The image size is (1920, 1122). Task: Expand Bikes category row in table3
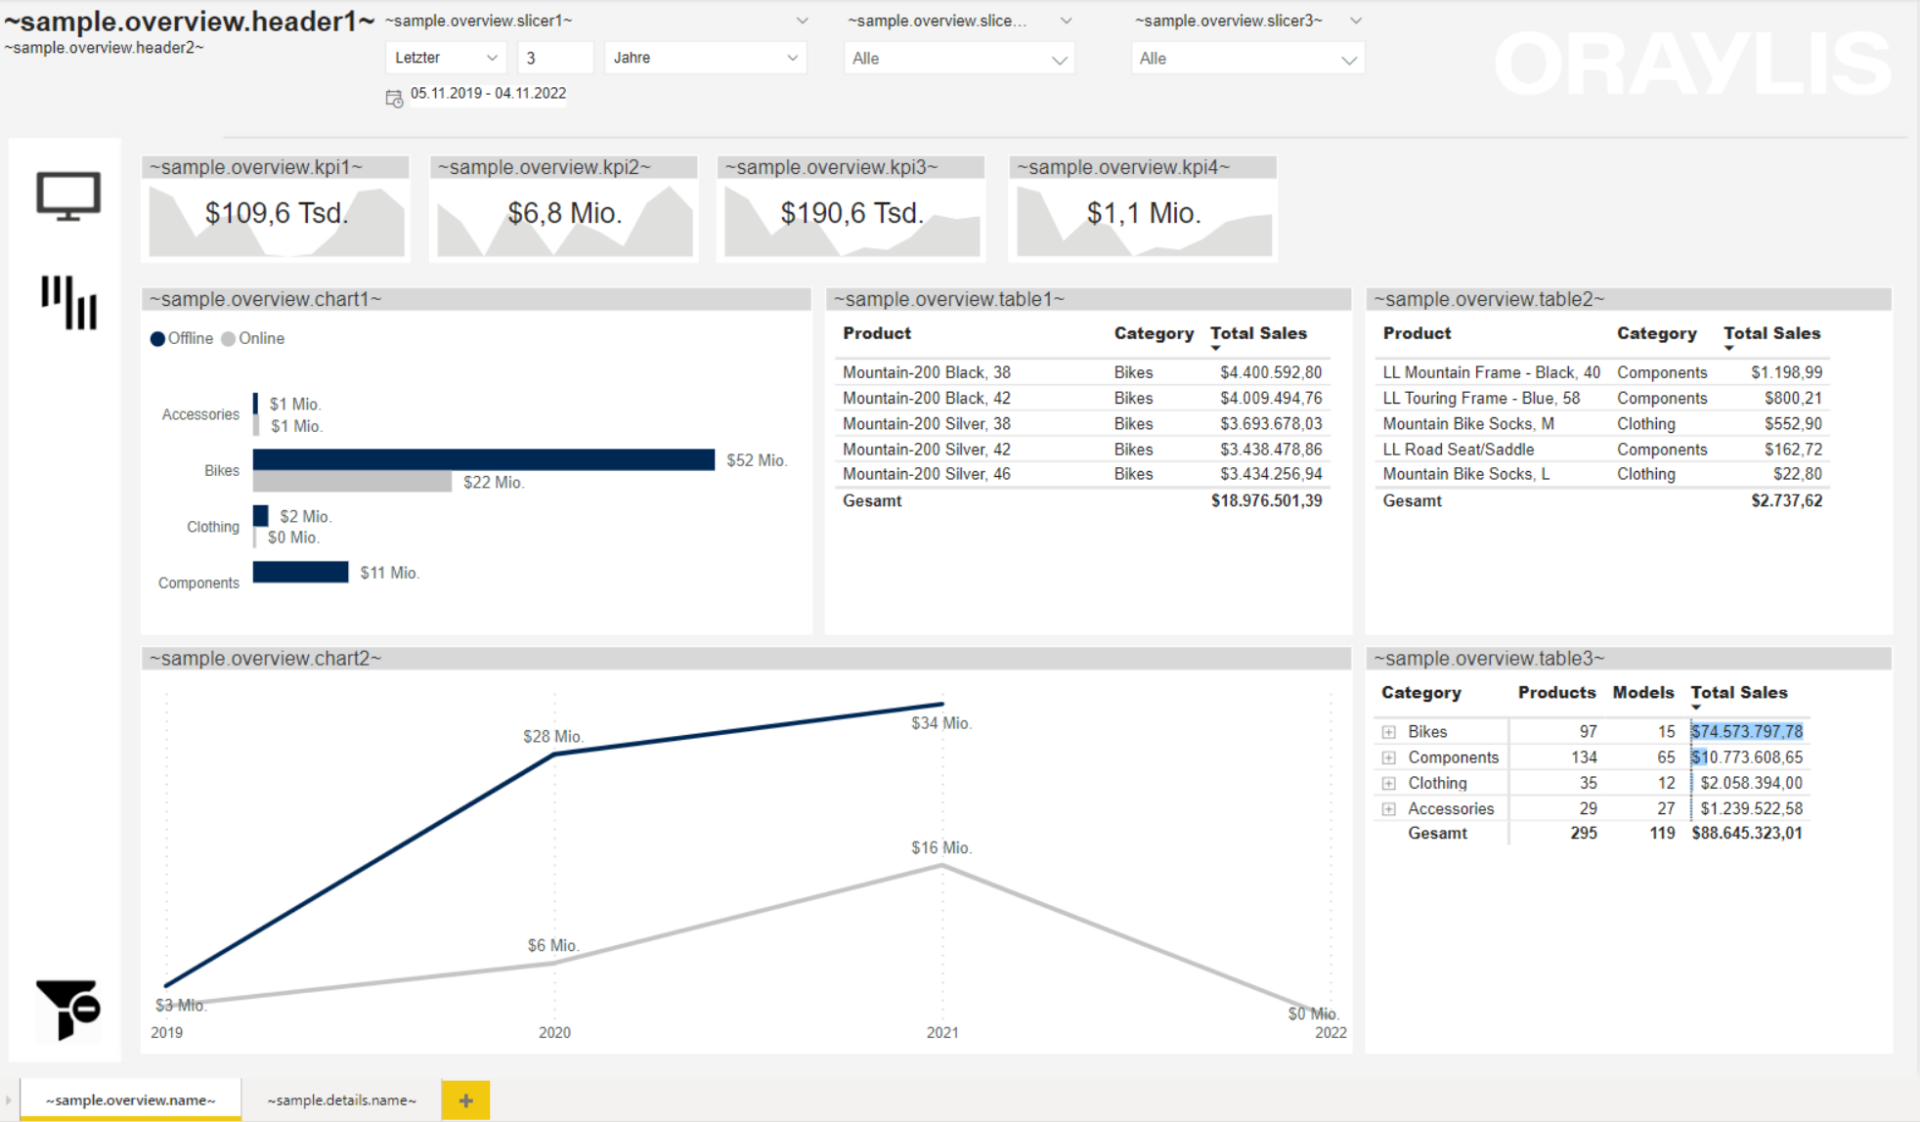pyautogui.click(x=1389, y=732)
